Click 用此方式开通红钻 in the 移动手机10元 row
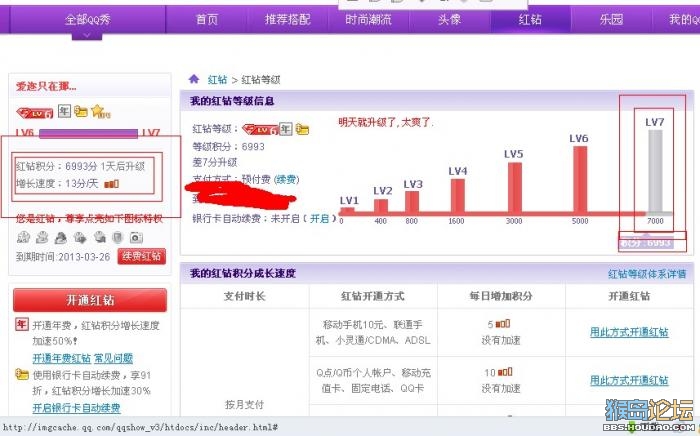Screen dimensions: 700x436 pos(629,332)
